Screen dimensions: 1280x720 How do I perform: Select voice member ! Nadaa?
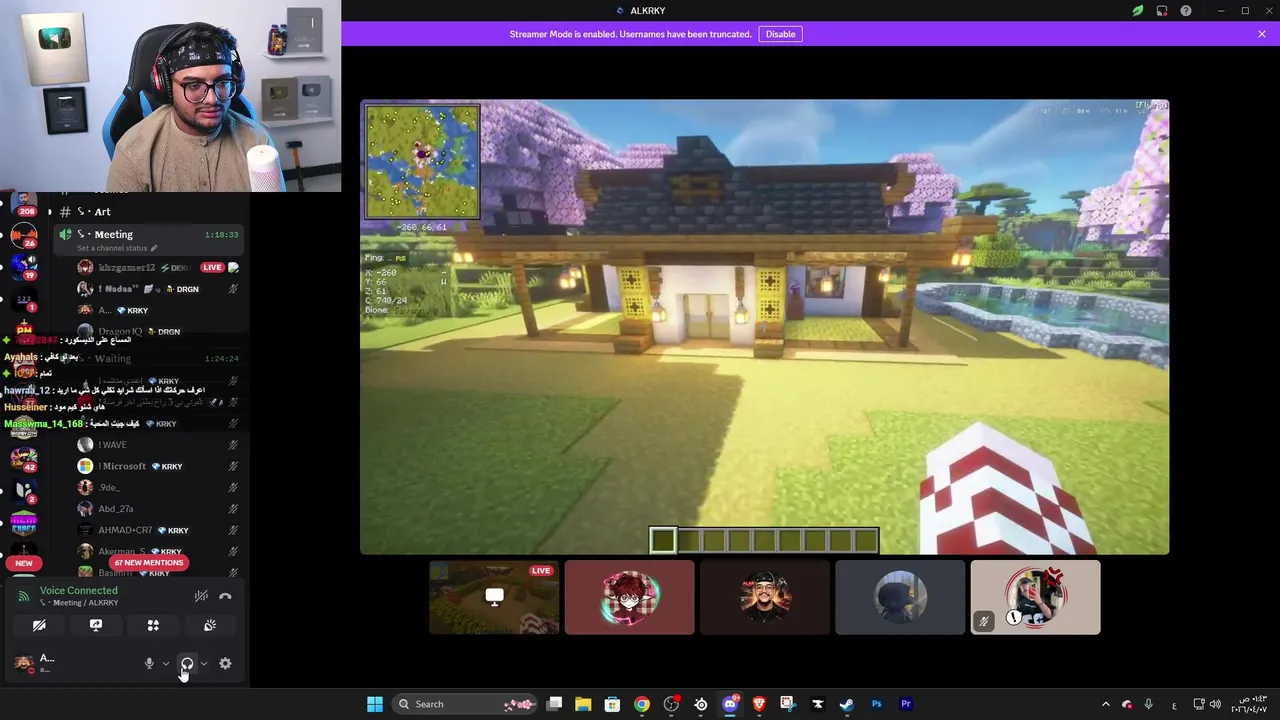[157, 289]
